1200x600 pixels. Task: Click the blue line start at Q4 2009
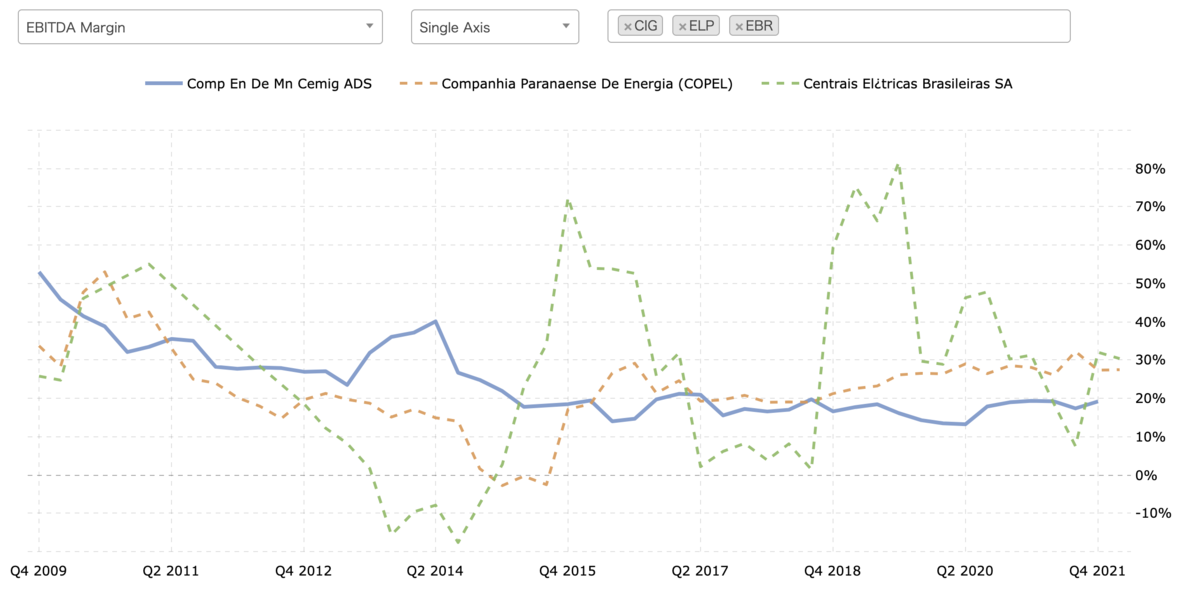[x=39, y=272]
